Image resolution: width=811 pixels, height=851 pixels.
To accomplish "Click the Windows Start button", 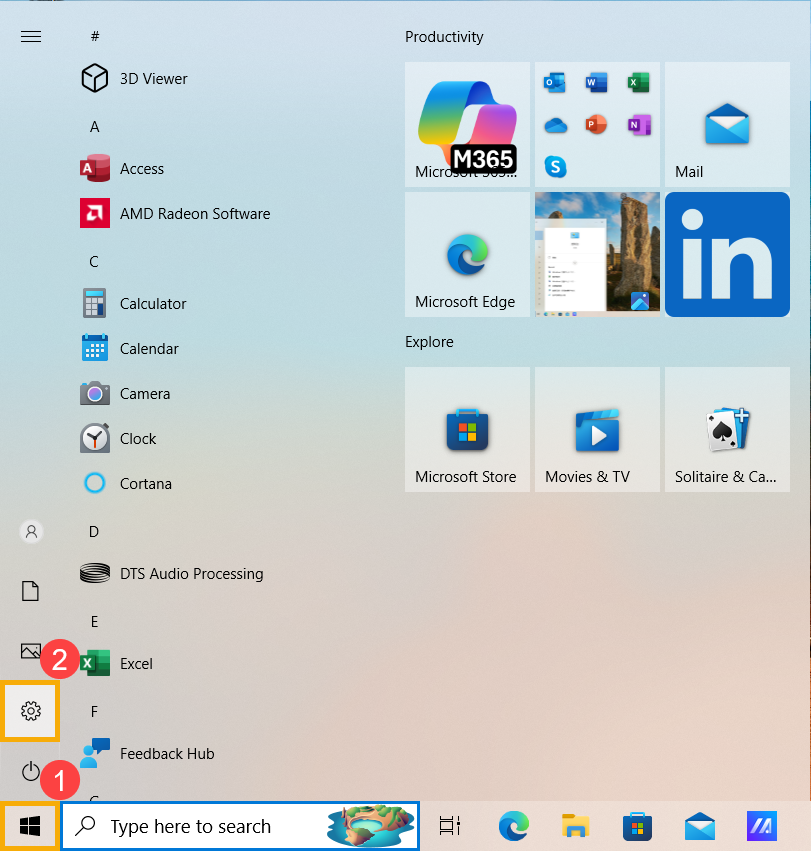I will [30, 827].
